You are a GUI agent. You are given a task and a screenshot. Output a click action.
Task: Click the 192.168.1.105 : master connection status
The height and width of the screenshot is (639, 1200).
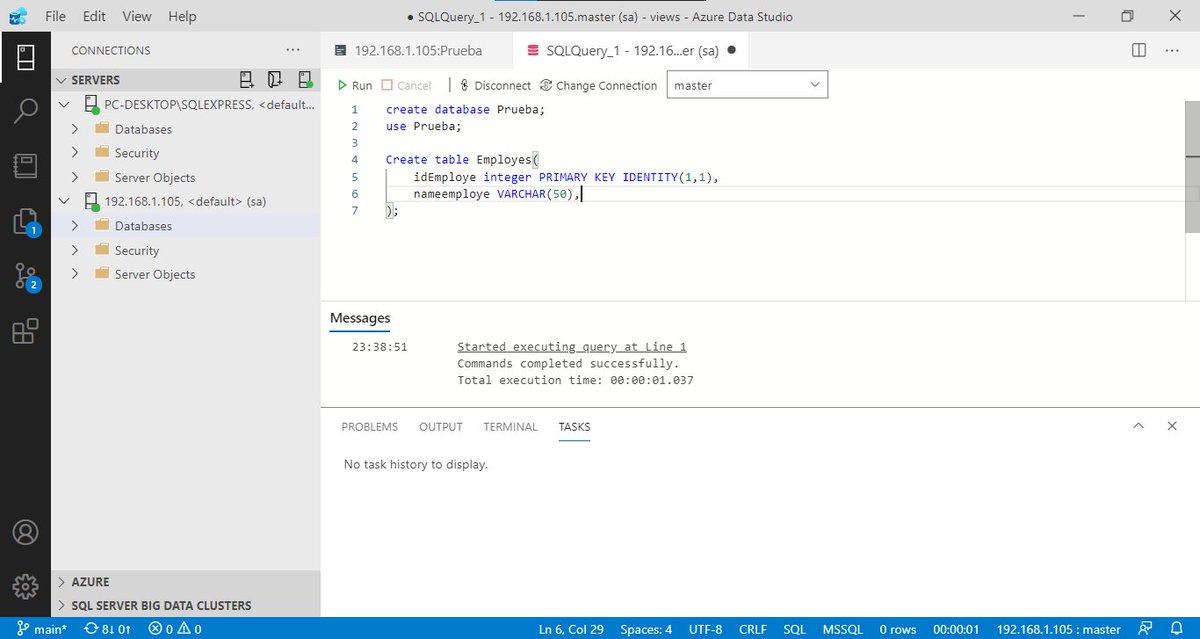1059,629
